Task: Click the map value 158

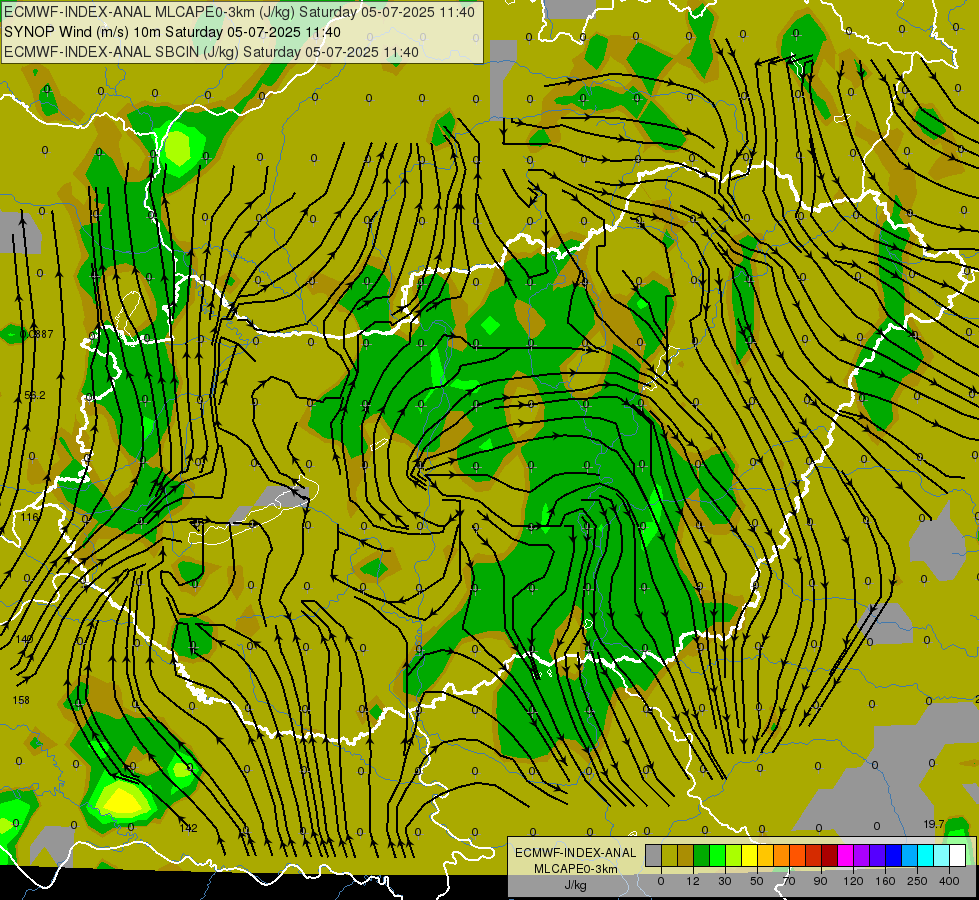Action: (21, 700)
